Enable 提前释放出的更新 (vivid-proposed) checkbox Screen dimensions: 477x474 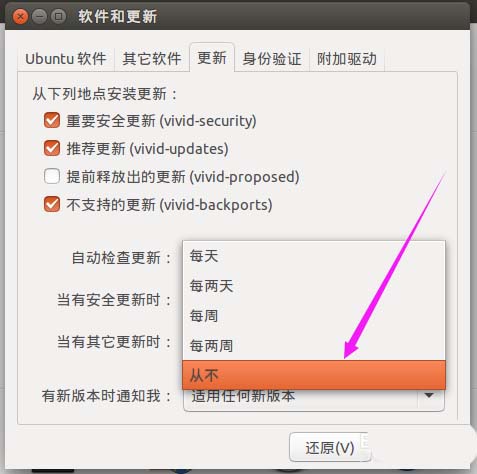tap(52, 176)
